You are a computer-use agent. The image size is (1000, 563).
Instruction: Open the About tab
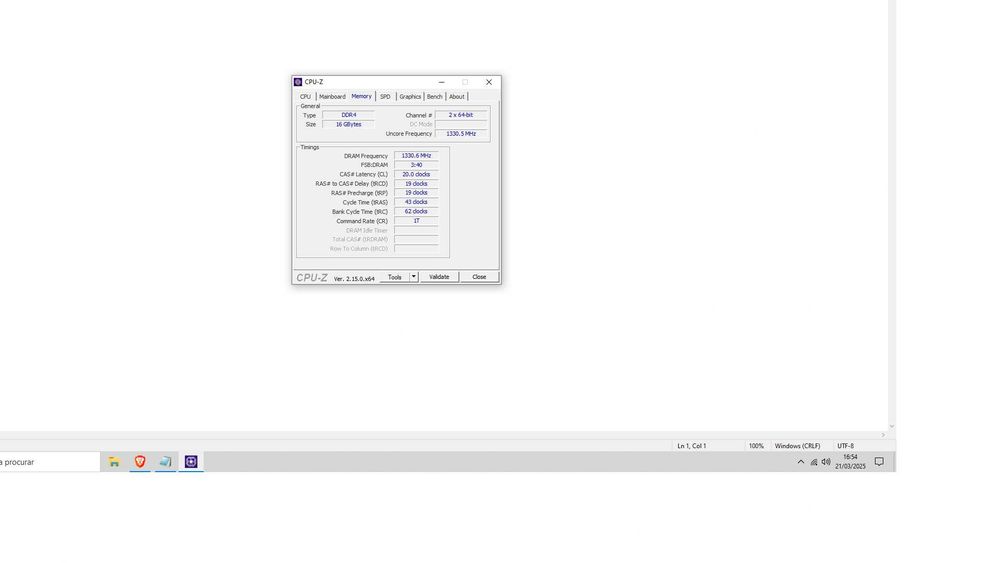[x=457, y=97]
